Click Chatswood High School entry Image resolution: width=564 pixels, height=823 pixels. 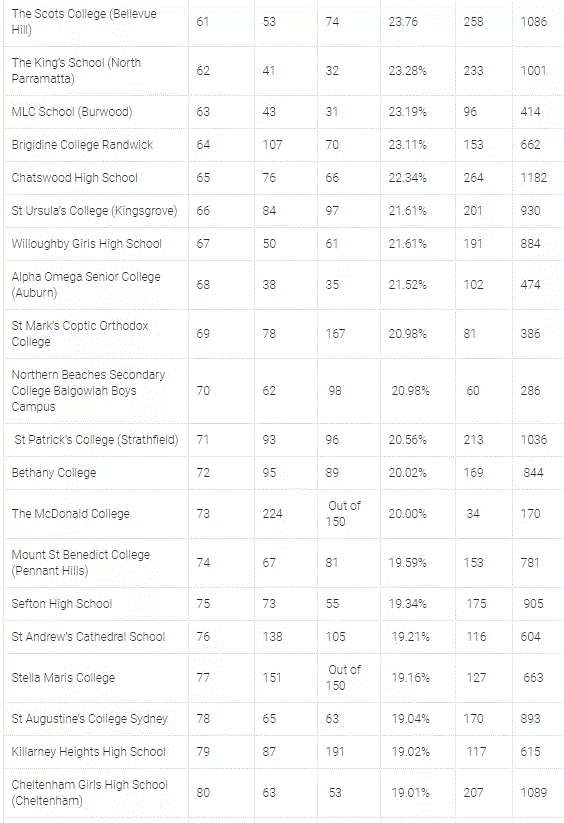coord(75,178)
